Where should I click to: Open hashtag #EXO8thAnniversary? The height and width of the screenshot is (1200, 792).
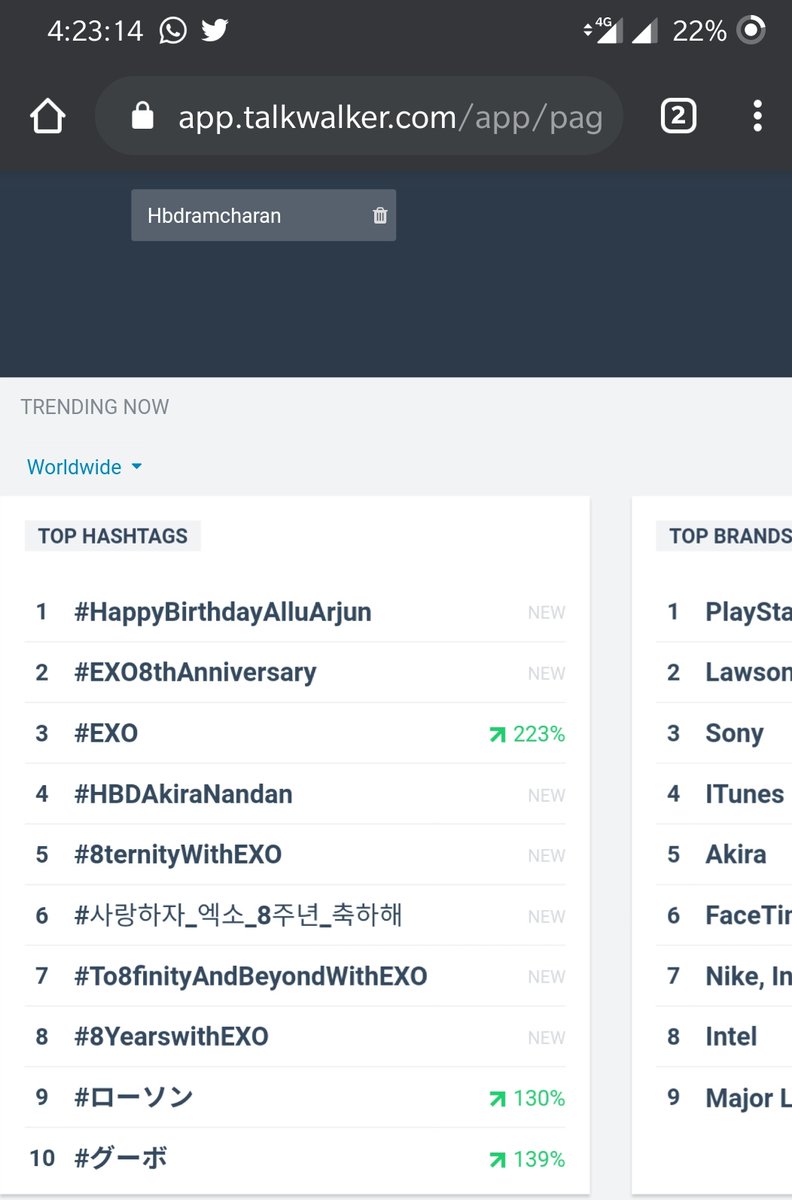(x=195, y=673)
